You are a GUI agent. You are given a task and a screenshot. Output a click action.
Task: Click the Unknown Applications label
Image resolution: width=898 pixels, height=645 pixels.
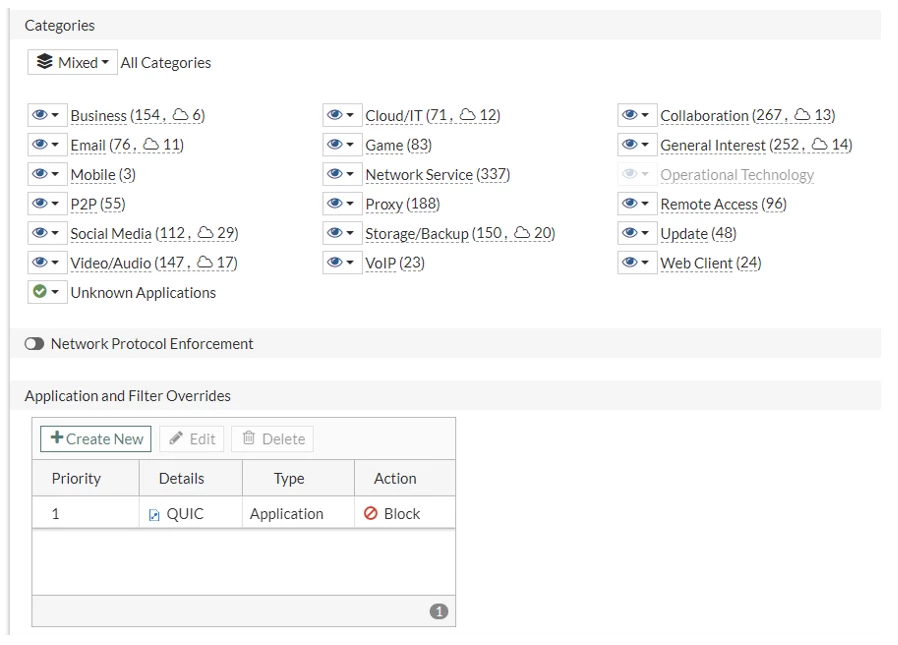(143, 293)
